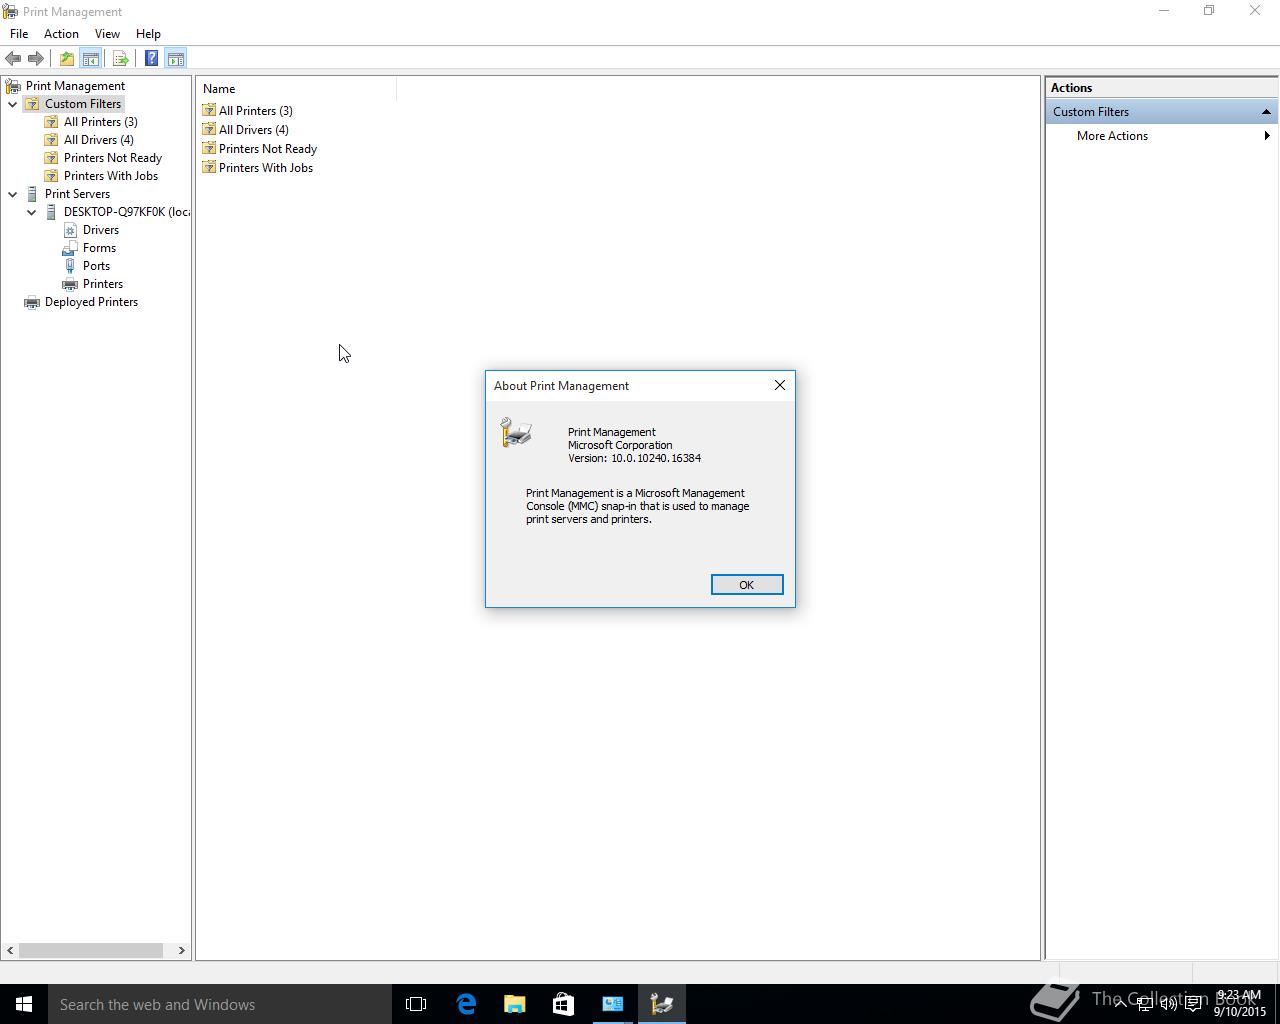Select Ports node icon in tree
This screenshot has height=1024, width=1280.
point(70,266)
